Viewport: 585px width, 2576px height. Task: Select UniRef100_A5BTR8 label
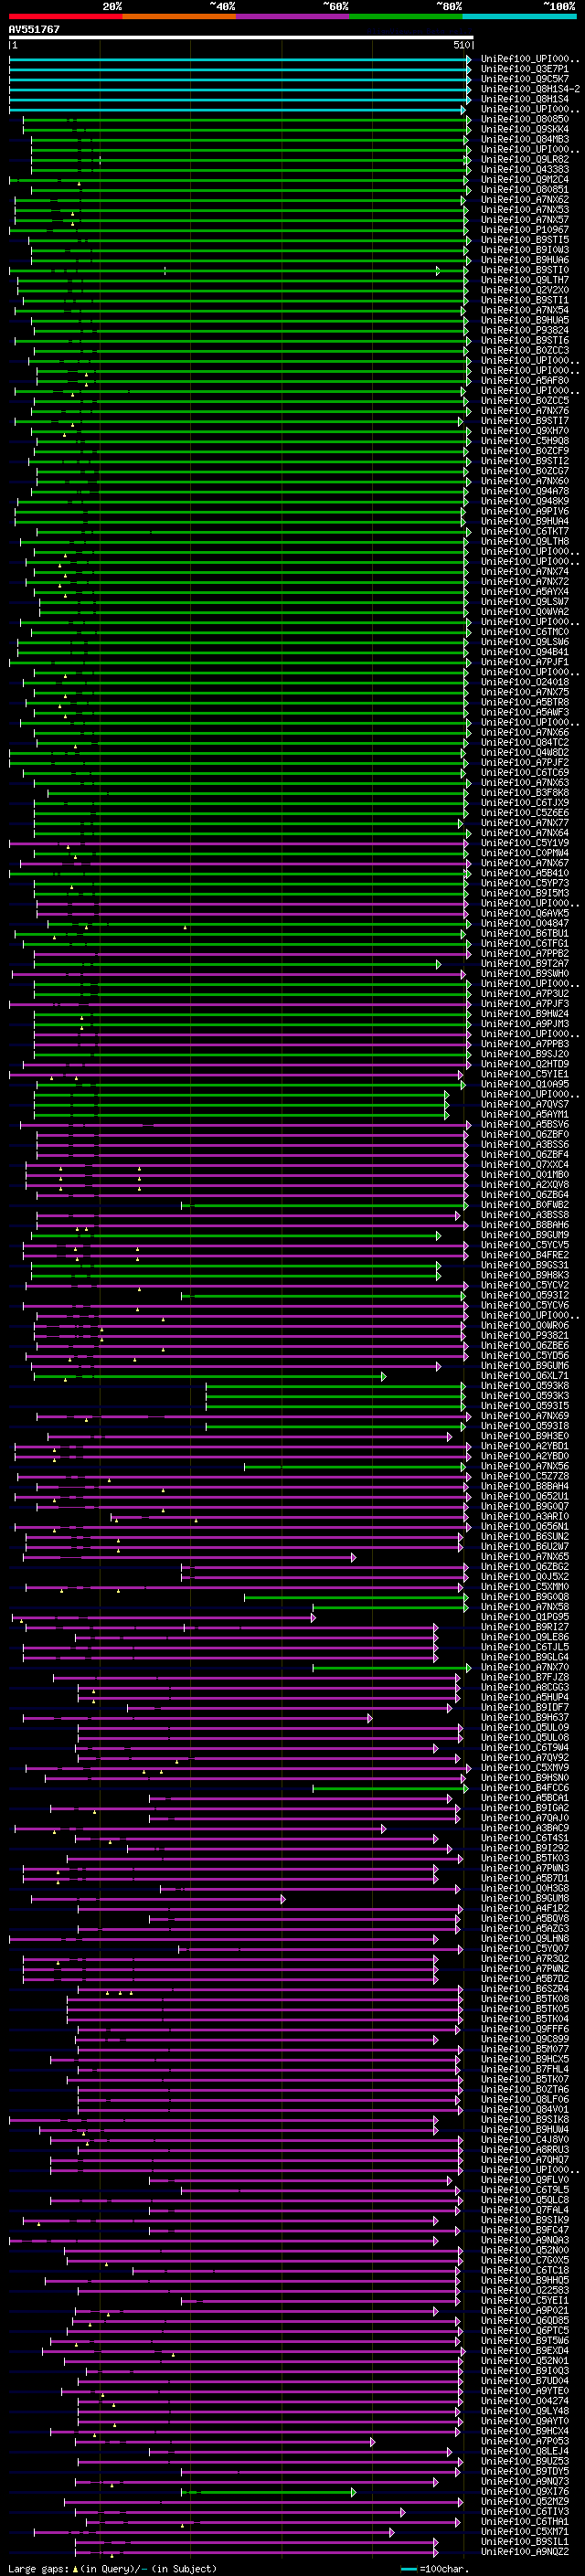click(x=525, y=702)
